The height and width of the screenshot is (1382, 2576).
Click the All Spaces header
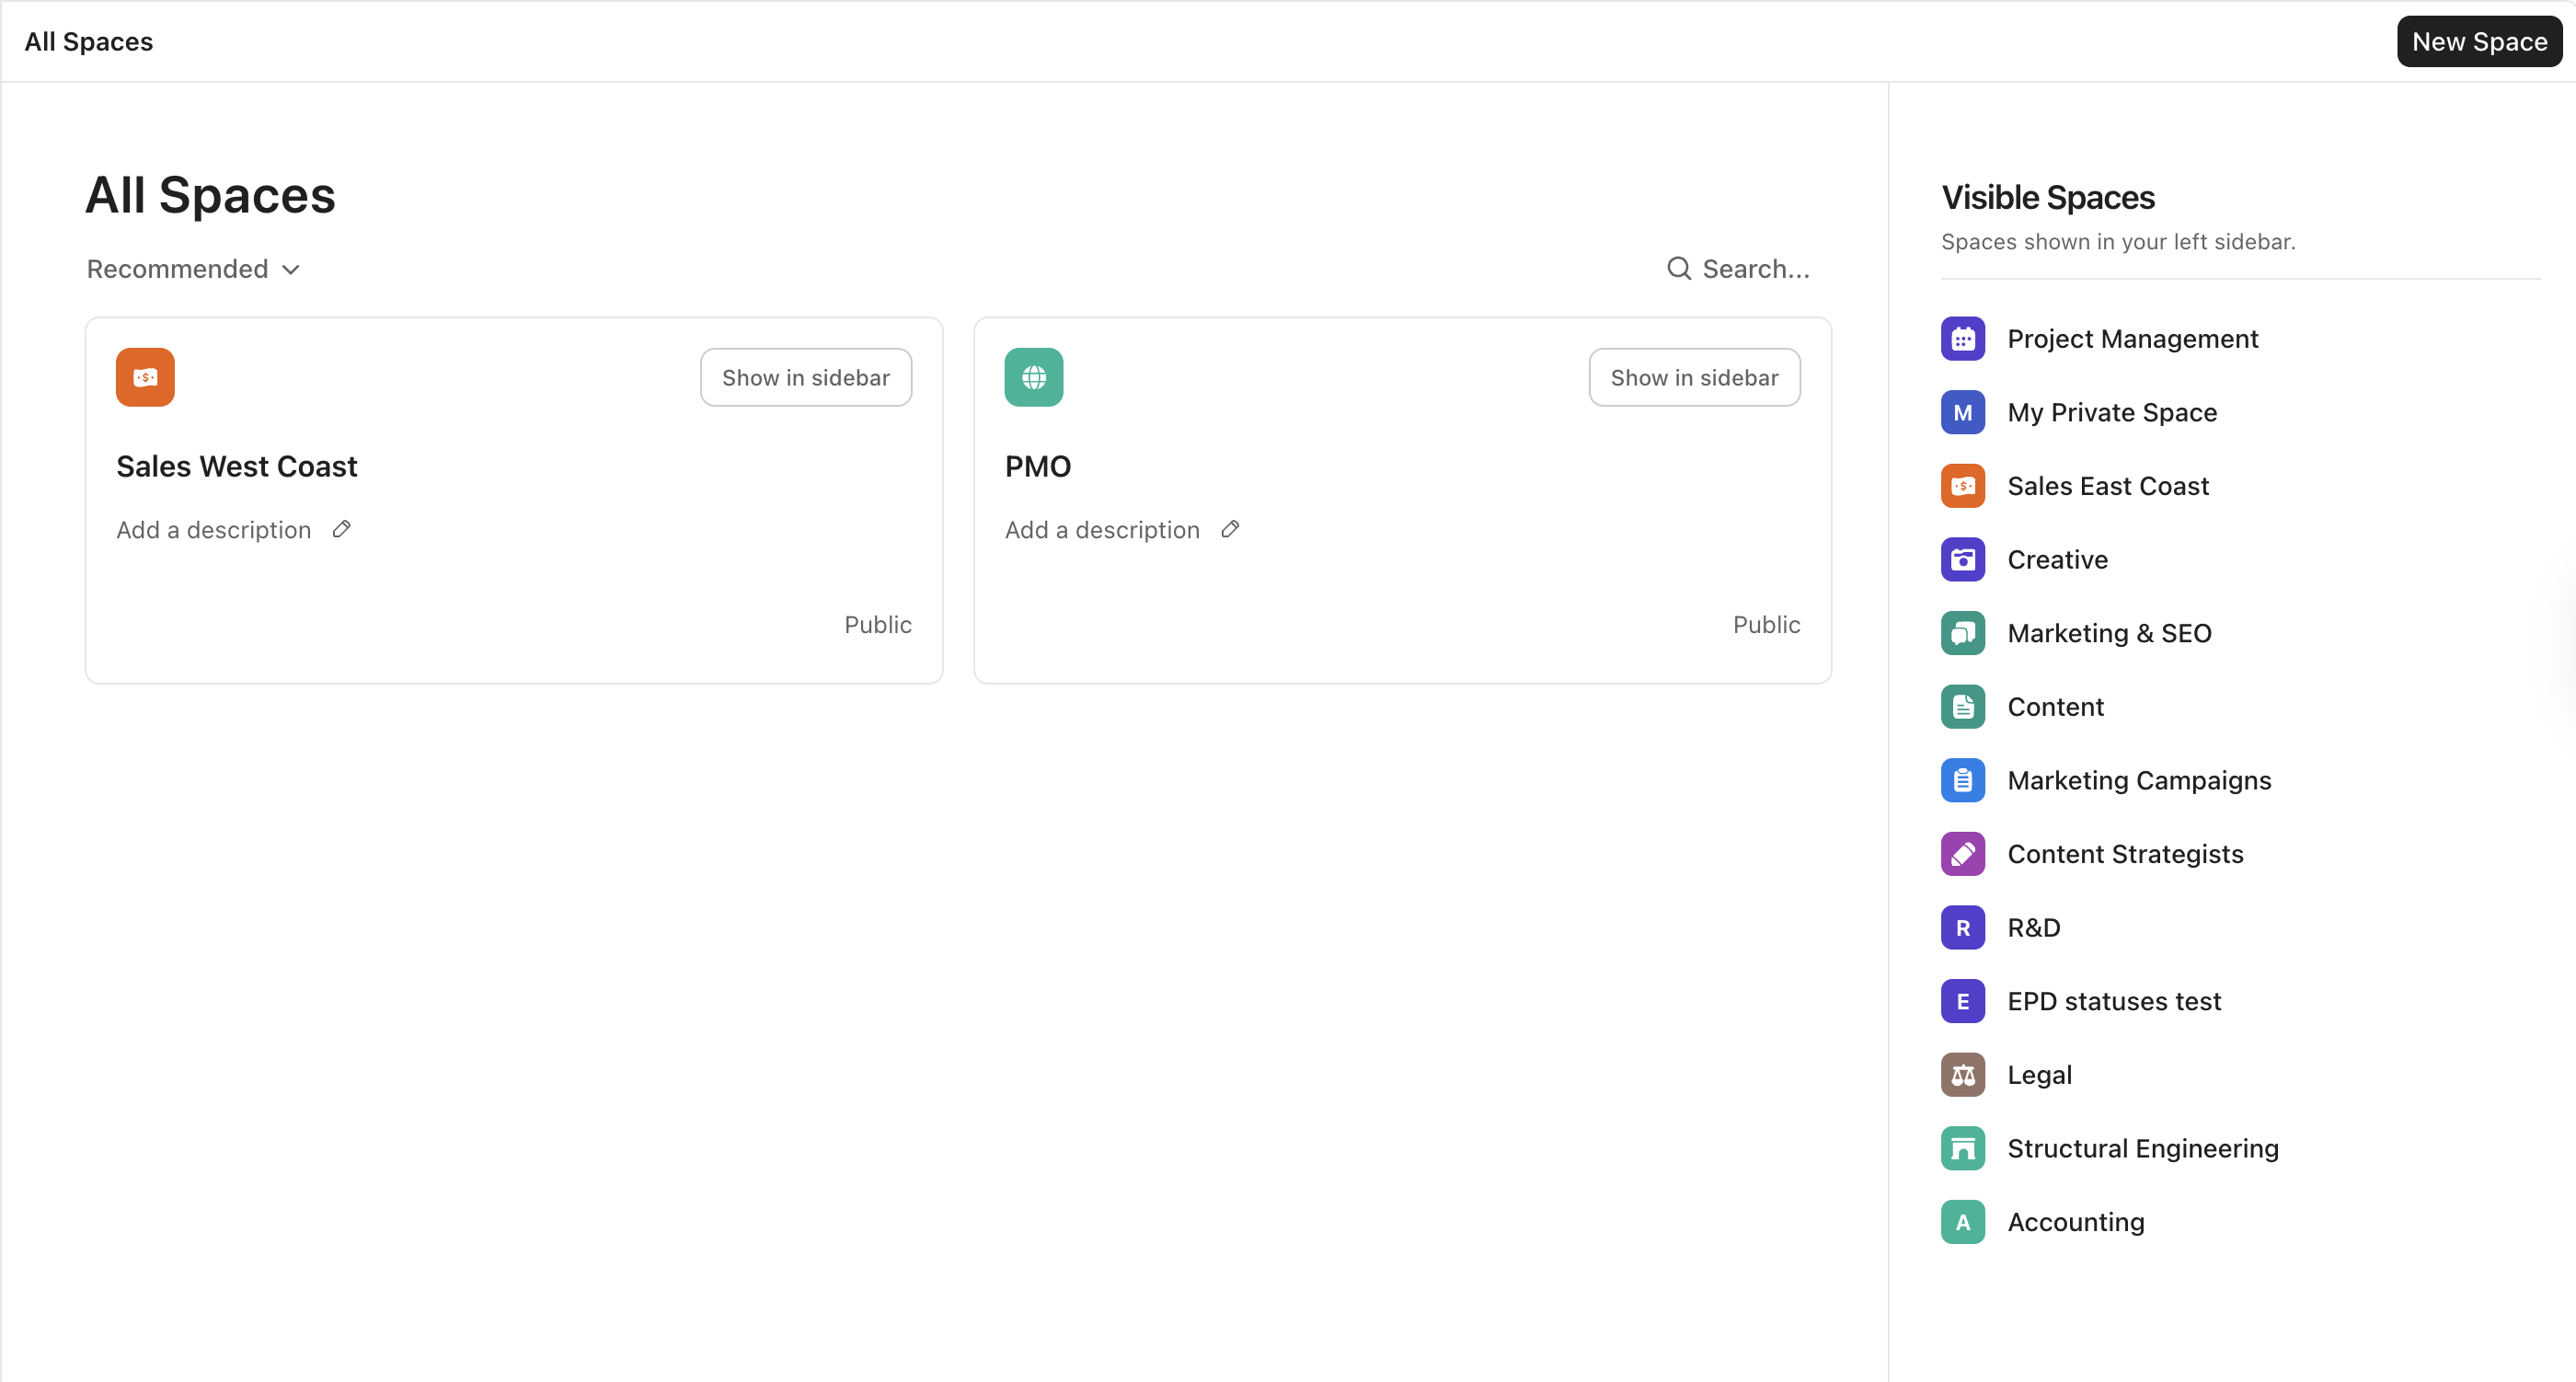88,41
